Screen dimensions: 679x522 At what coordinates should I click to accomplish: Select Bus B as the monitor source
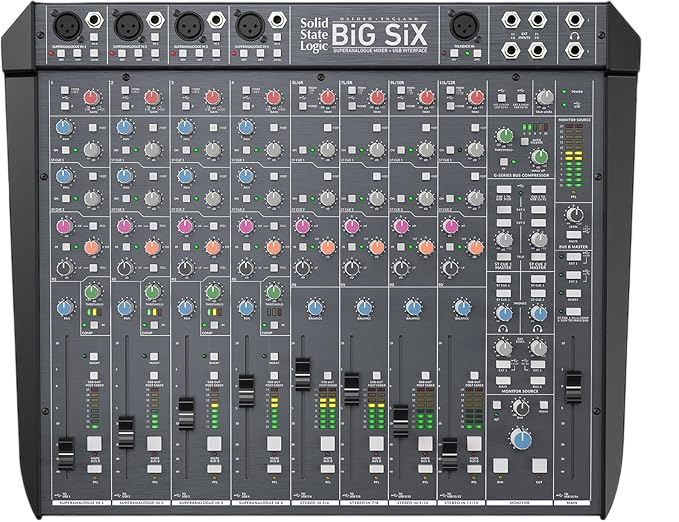(538, 380)
